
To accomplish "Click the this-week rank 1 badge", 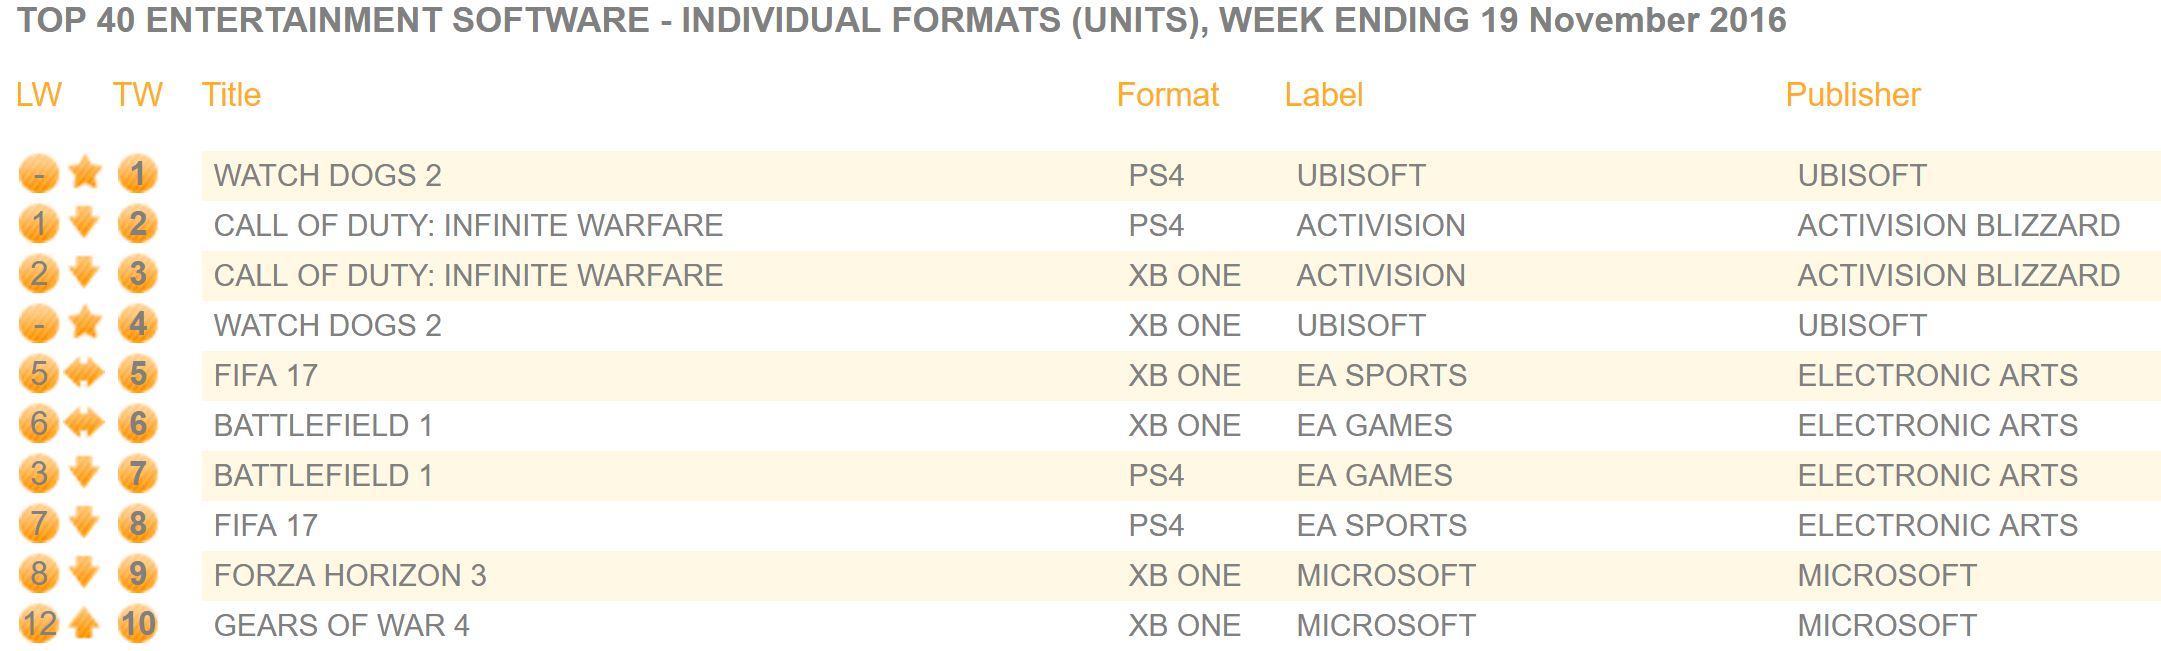I will (x=138, y=174).
